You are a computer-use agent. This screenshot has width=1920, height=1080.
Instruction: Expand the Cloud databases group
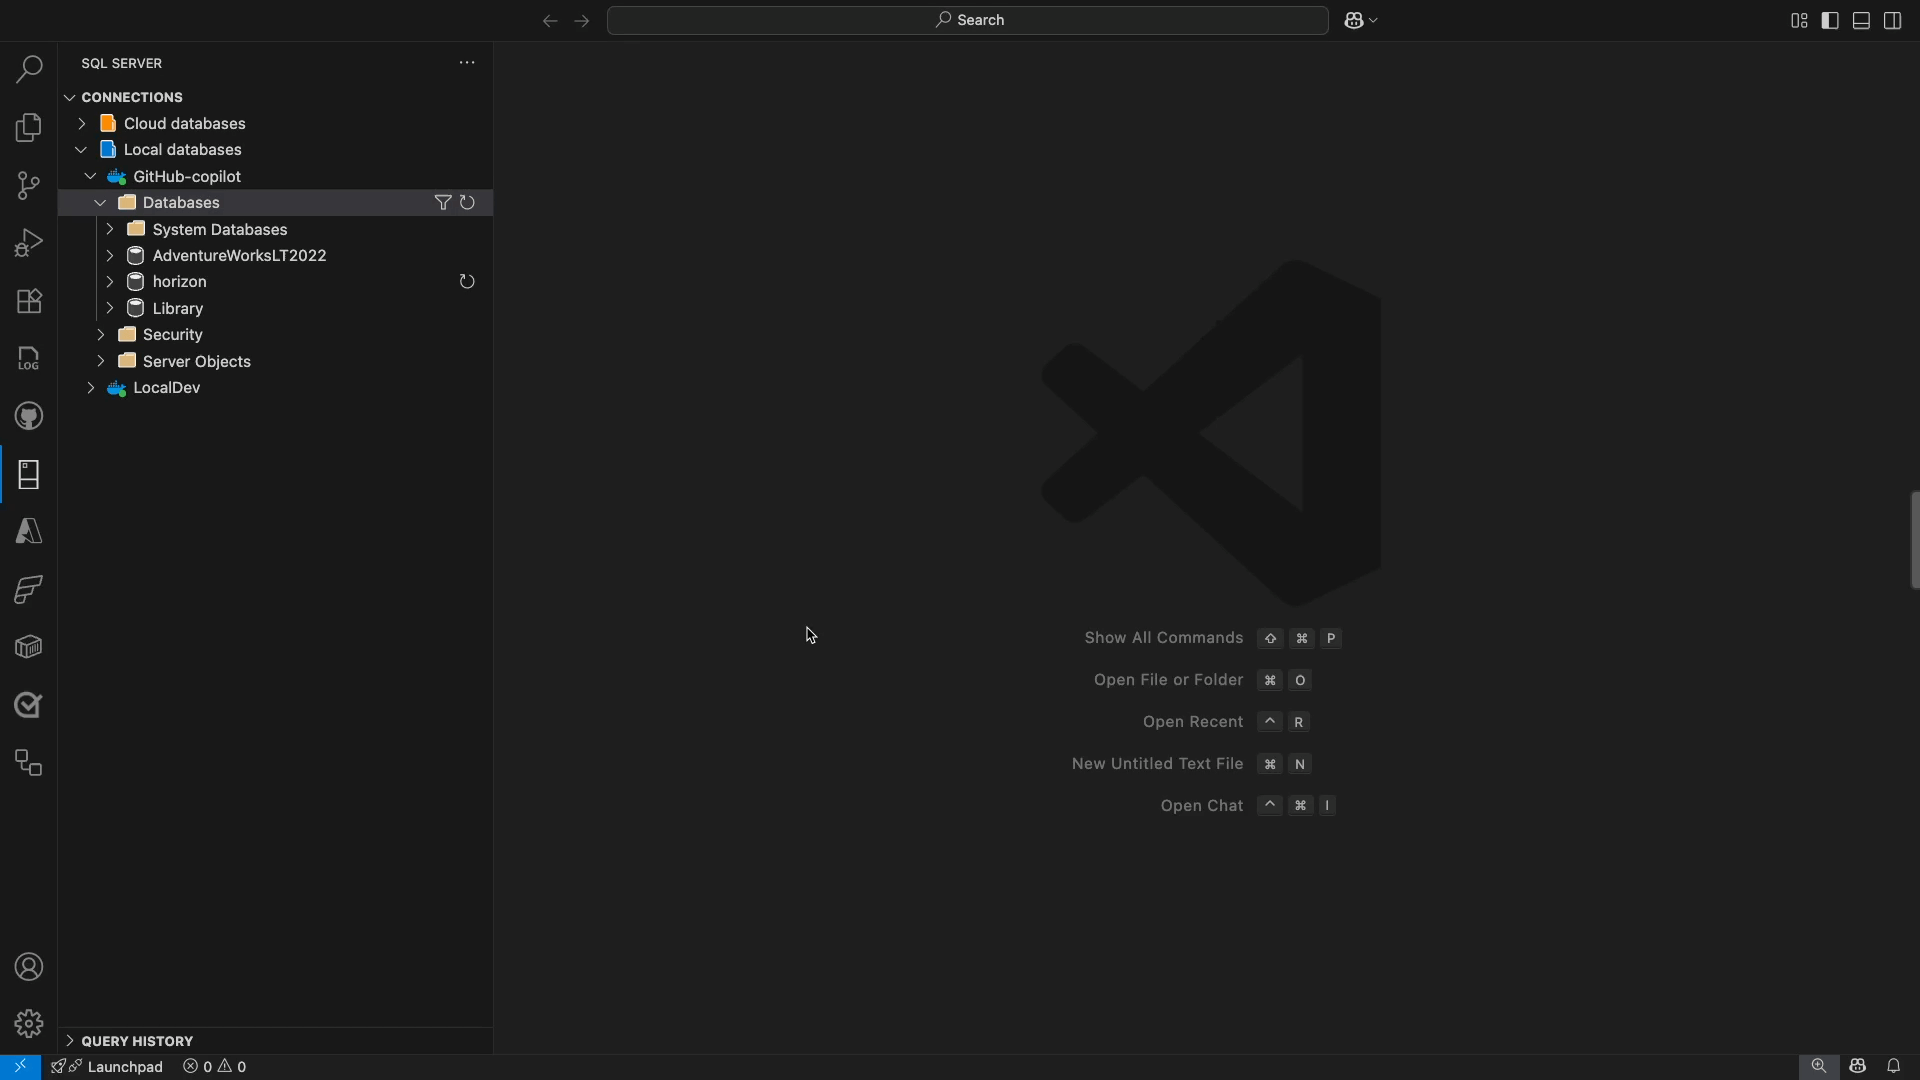click(82, 124)
